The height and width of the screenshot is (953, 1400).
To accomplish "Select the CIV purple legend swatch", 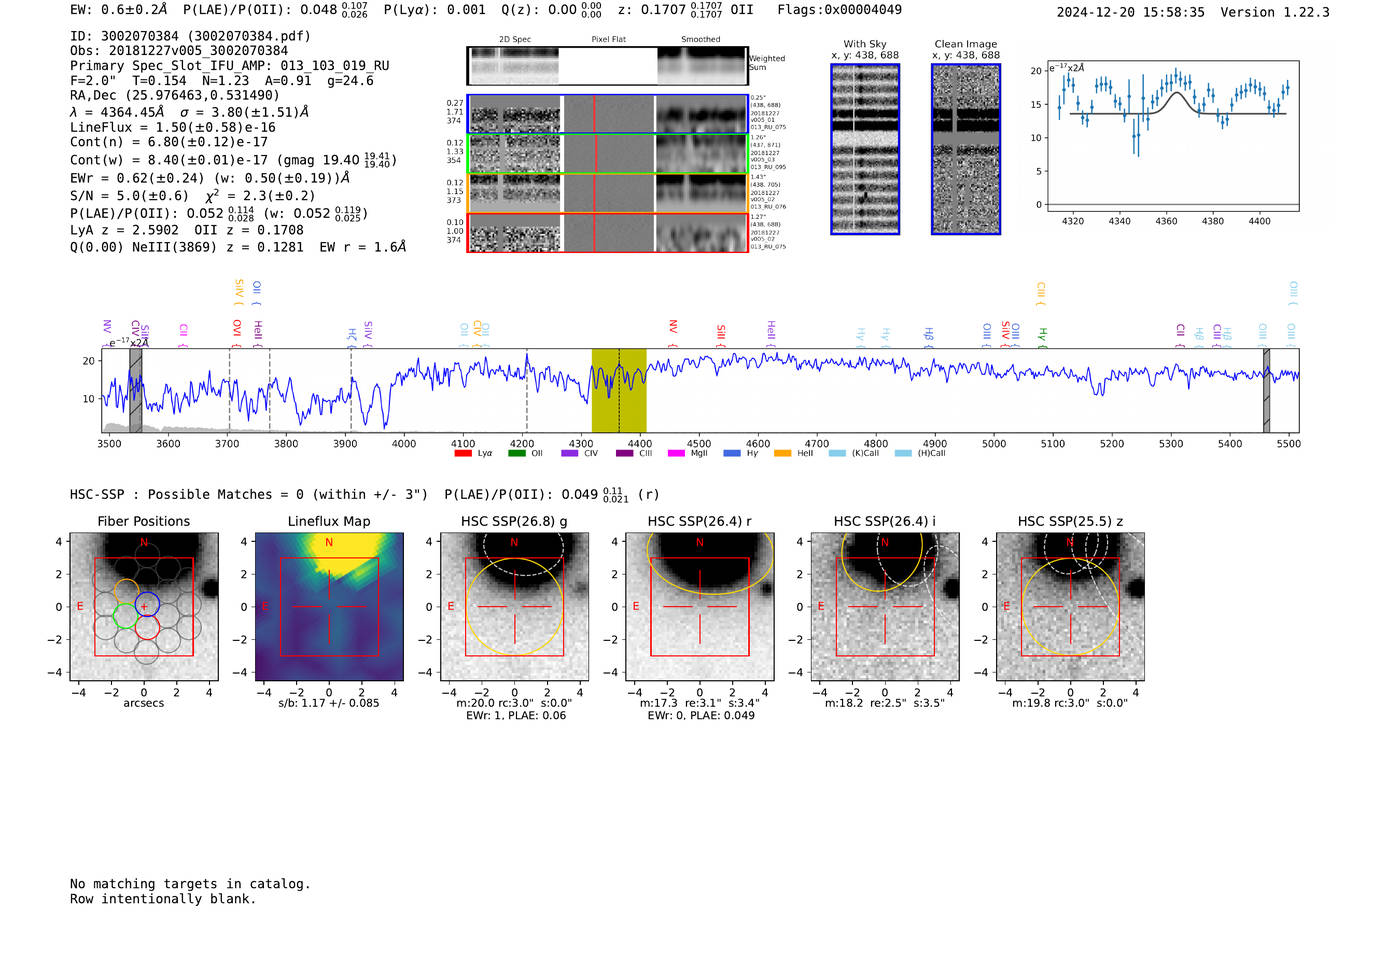I will [569, 453].
